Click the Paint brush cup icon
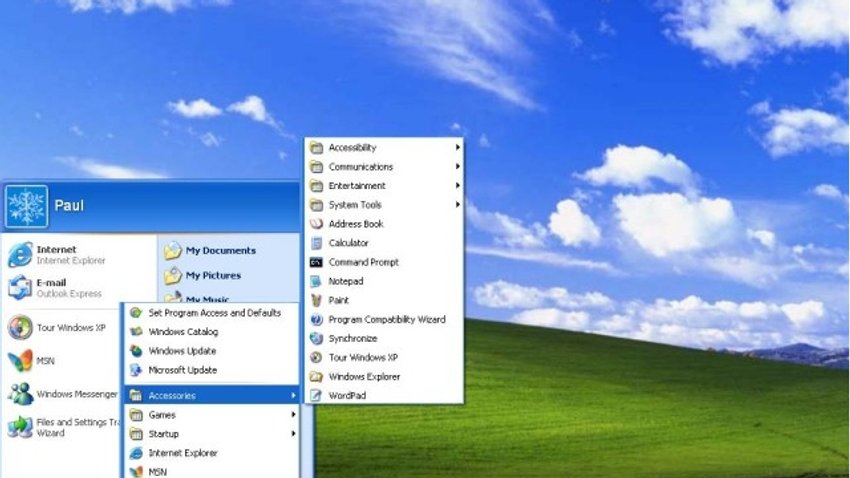The image size is (850, 478). pyautogui.click(x=316, y=300)
